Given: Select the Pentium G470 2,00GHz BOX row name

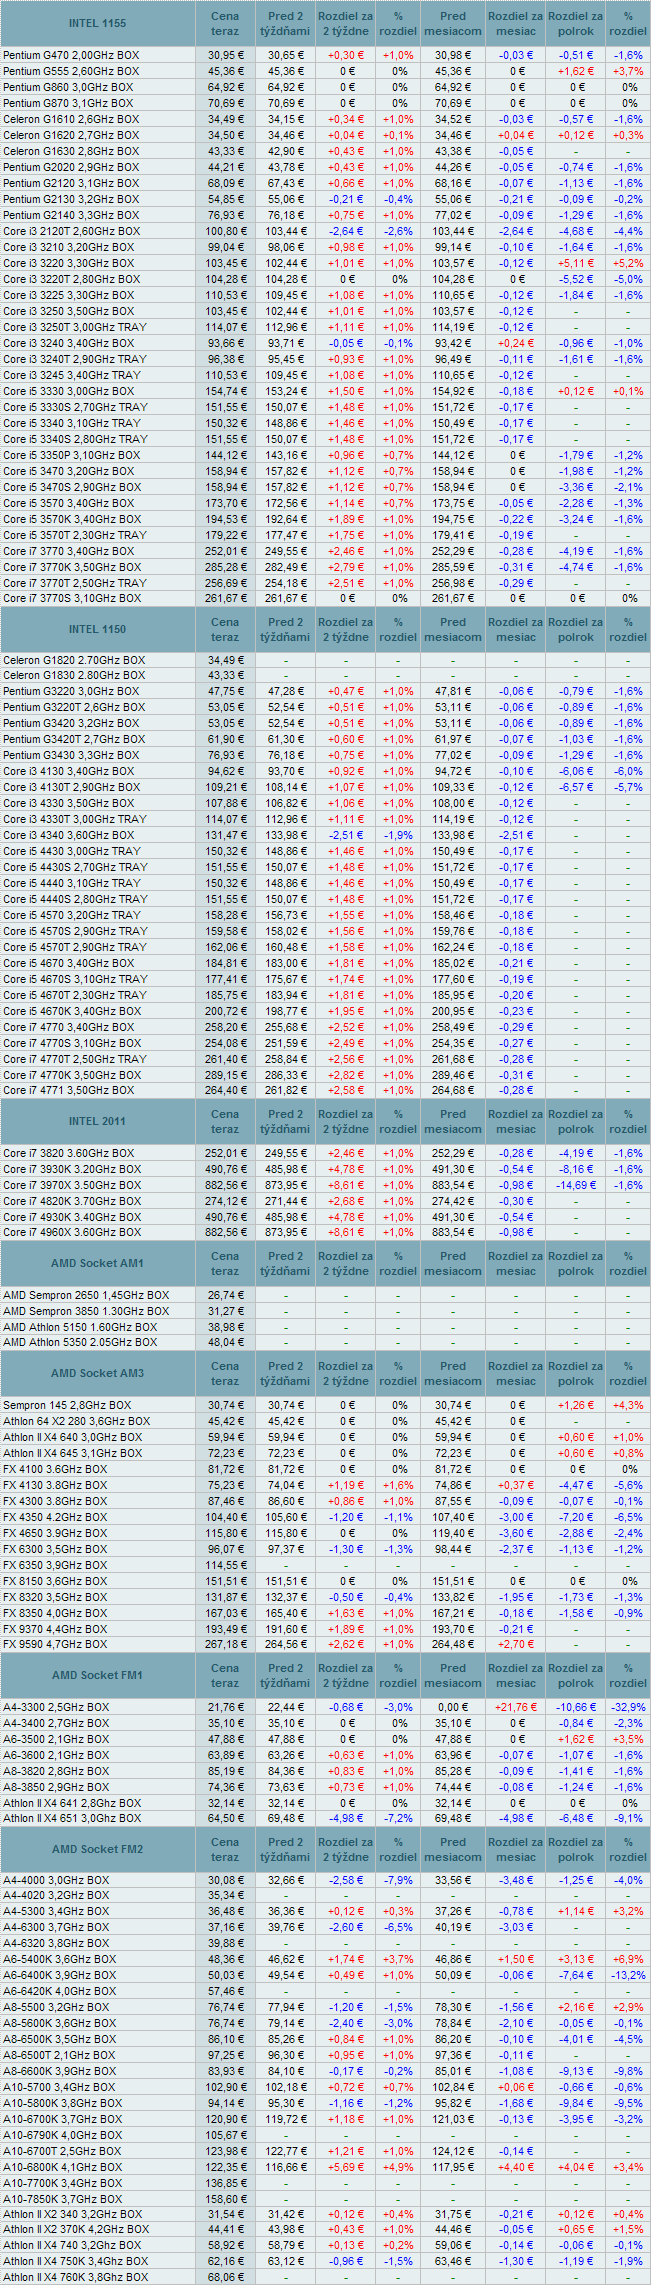Looking at the screenshot, I should 71,55.
